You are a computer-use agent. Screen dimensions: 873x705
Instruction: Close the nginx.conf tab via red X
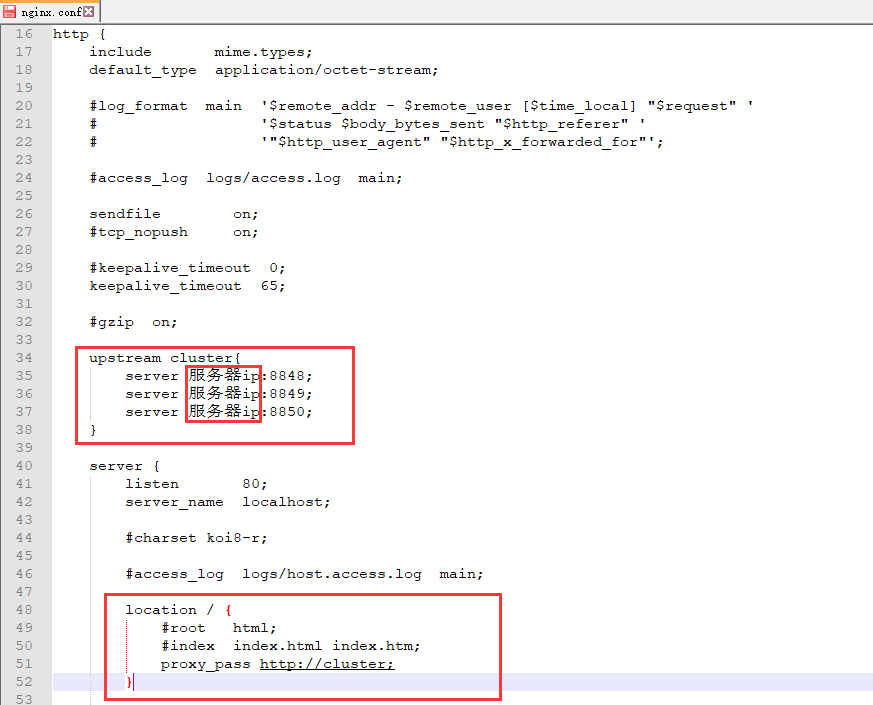coord(89,11)
